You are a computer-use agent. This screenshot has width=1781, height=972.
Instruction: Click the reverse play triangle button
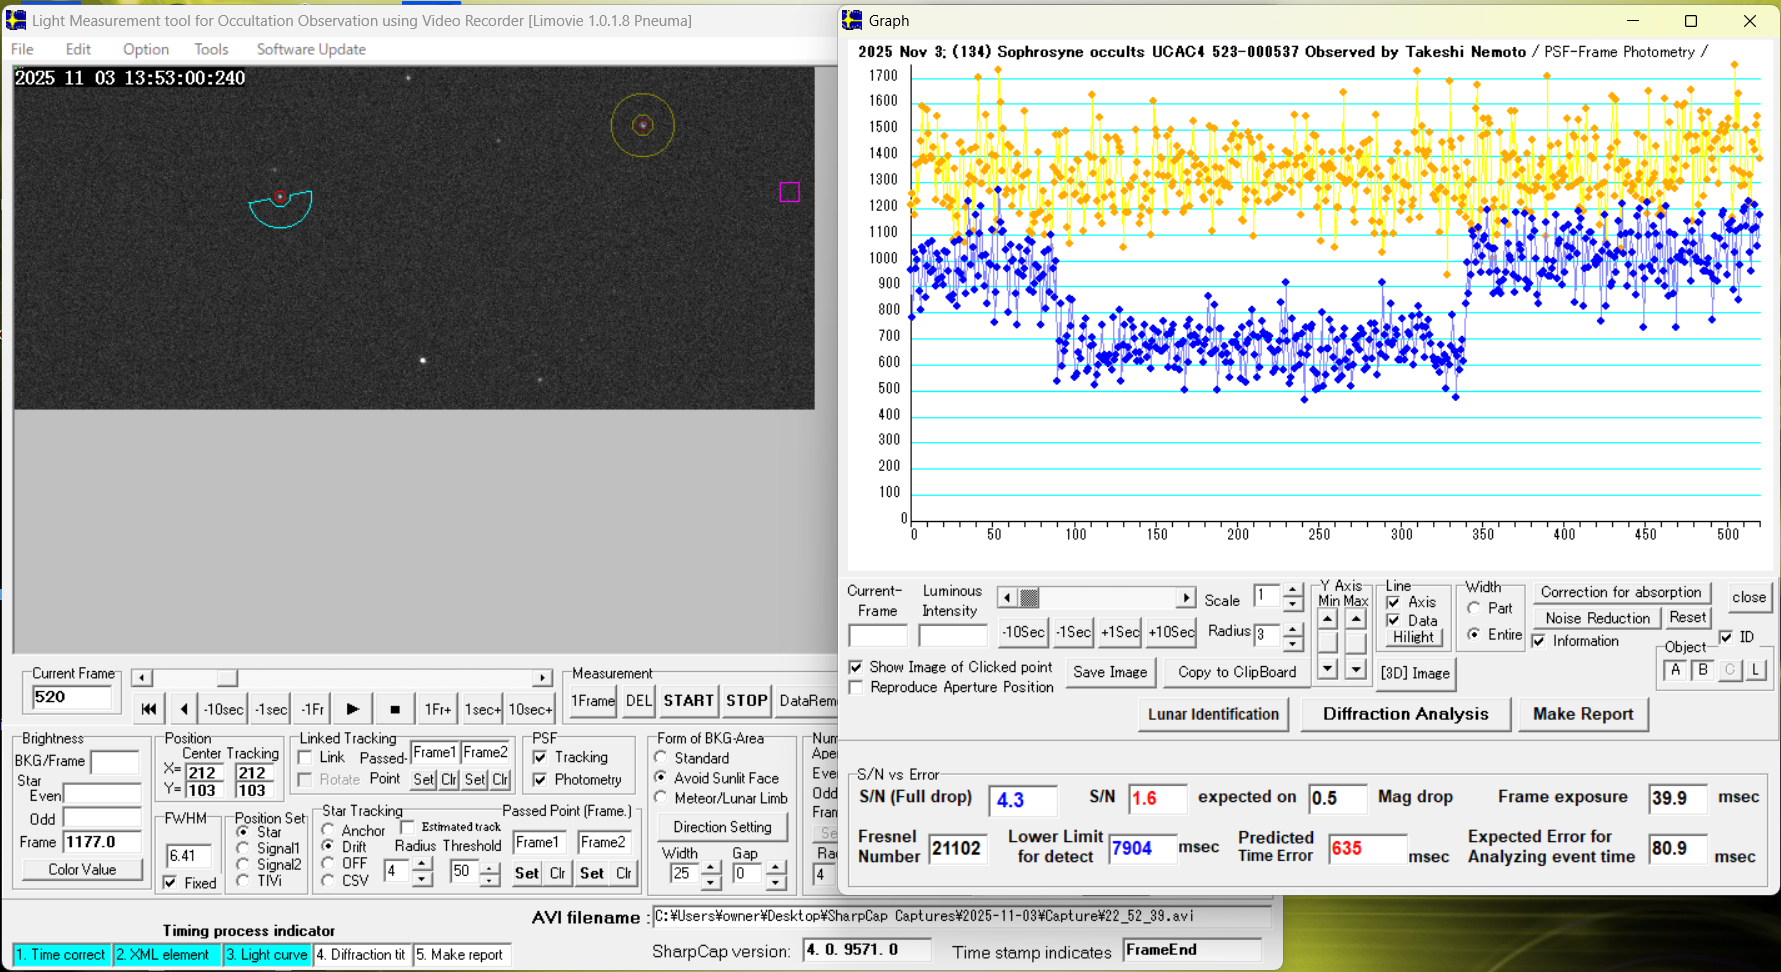coord(184,709)
